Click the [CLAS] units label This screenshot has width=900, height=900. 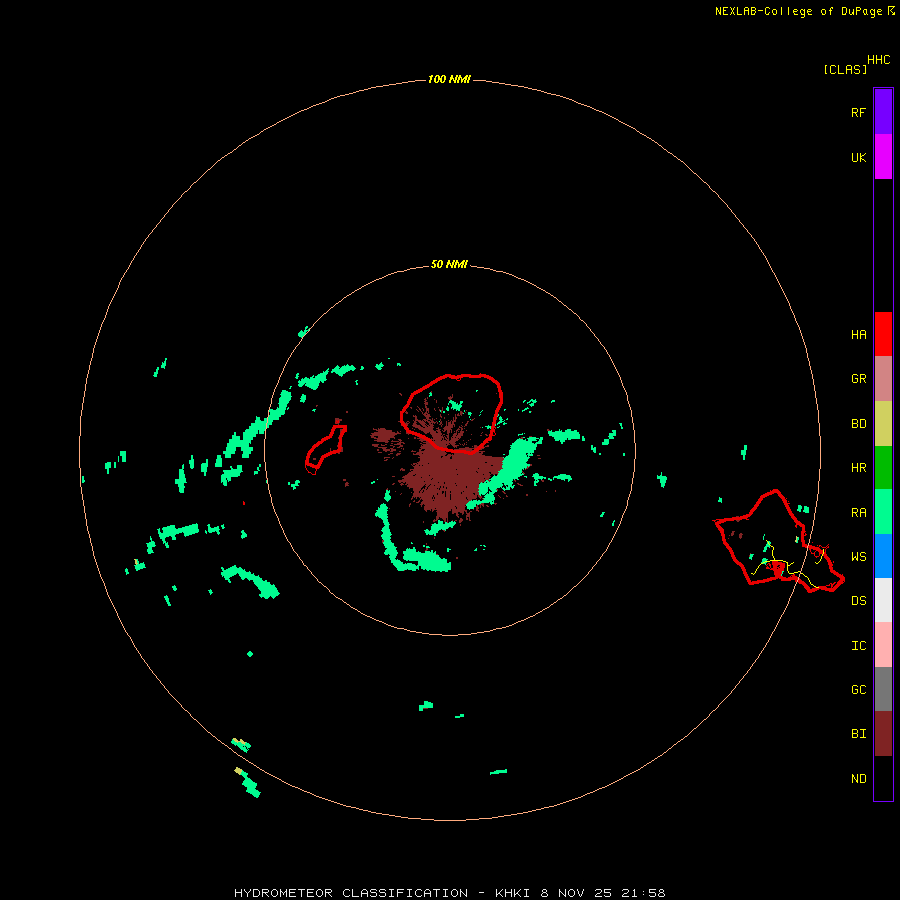tap(845, 69)
